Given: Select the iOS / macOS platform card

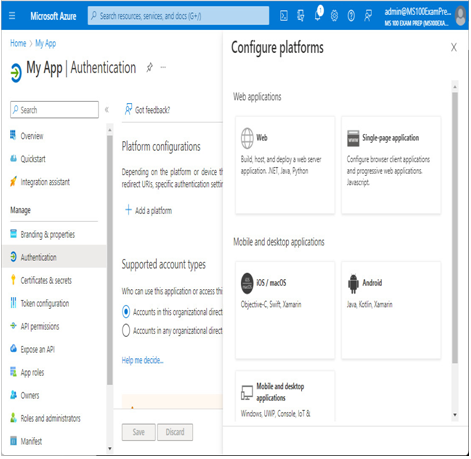Looking at the screenshot, I should (285, 310).
